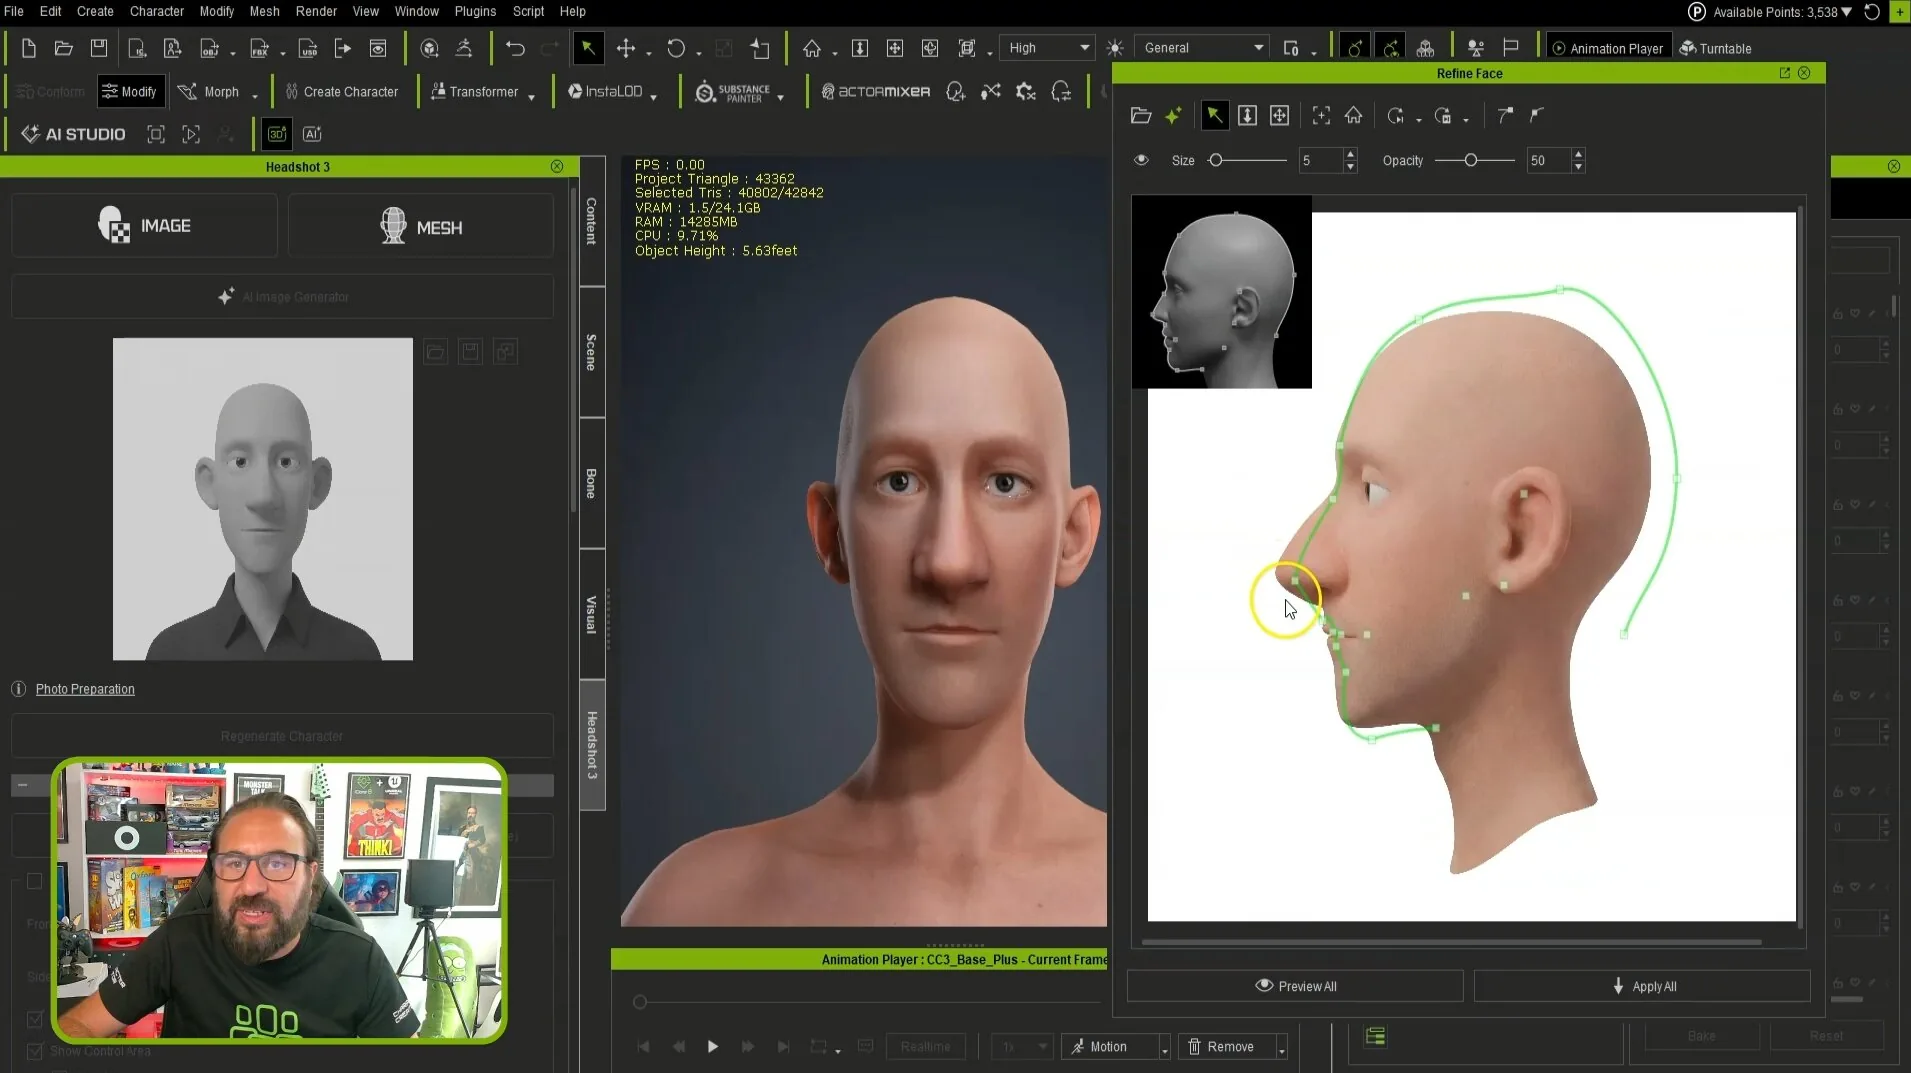The height and width of the screenshot is (1073, 1911).
Task: Click the Home reset view icon in Refine Face
Action: point(1353,116)
